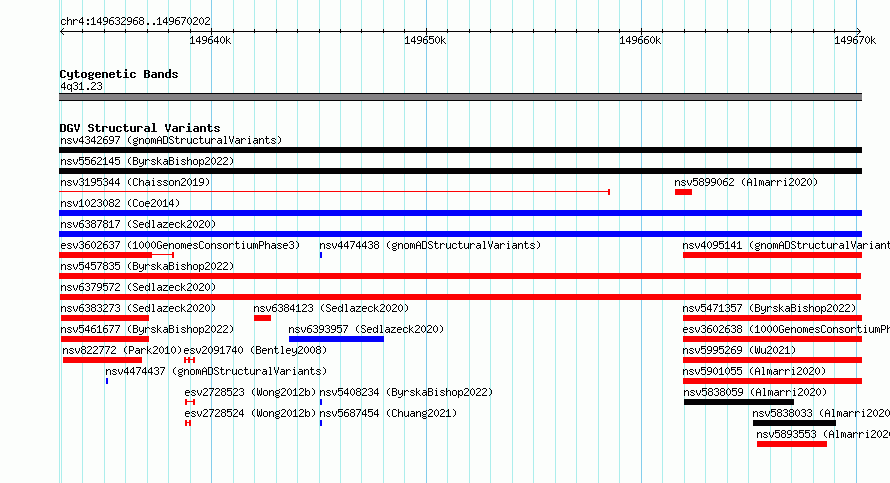Click blue bar under nsv6387817
The height and width of the screenshot is (483, 890).
coord(460,234)
